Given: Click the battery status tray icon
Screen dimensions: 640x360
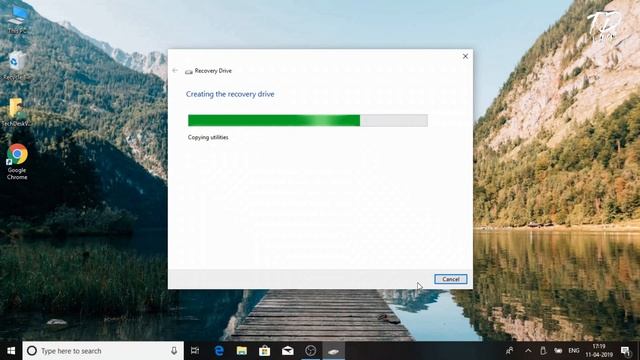Looking at the screenshot, I should click(558, 351).
